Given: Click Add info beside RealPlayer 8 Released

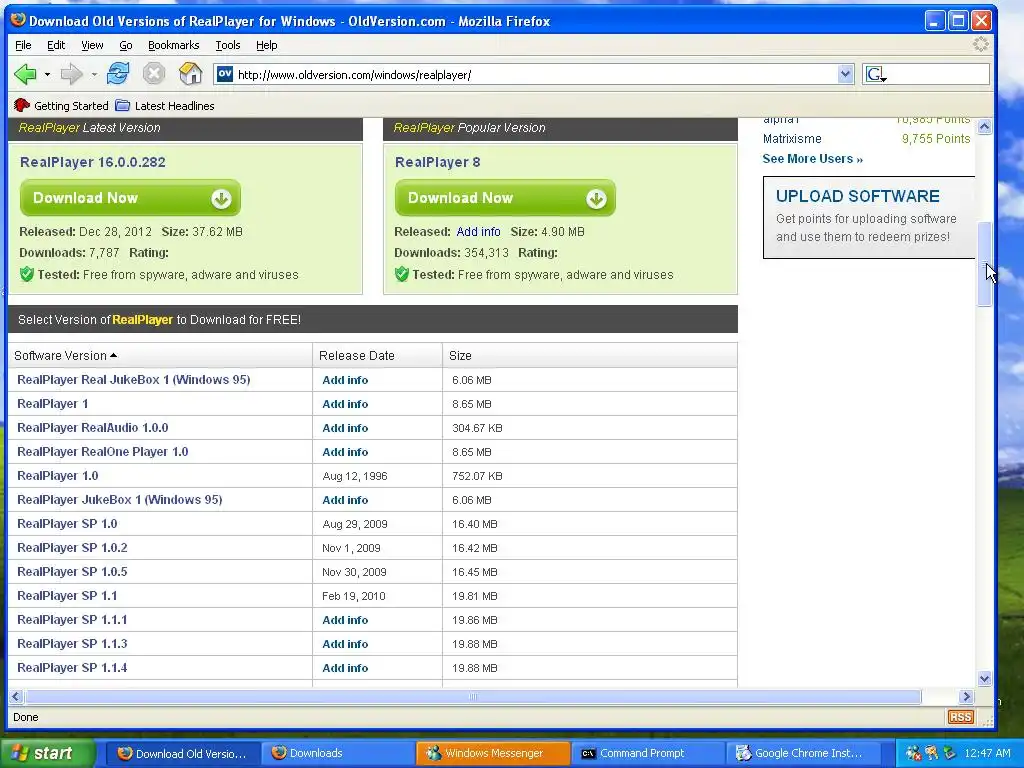Looking at the screenshot, I should click(478, 232).
